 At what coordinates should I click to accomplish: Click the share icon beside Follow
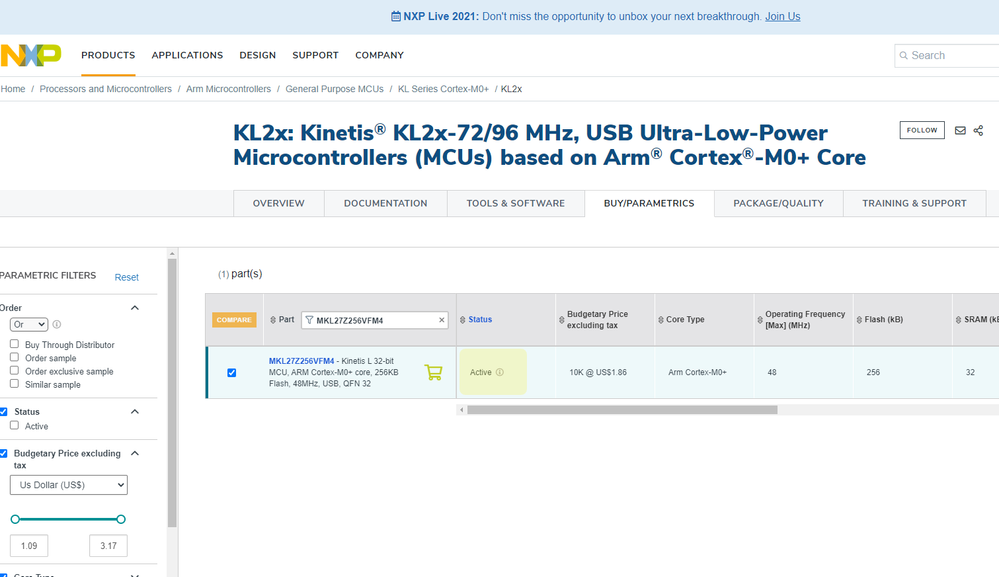(979, 131)
